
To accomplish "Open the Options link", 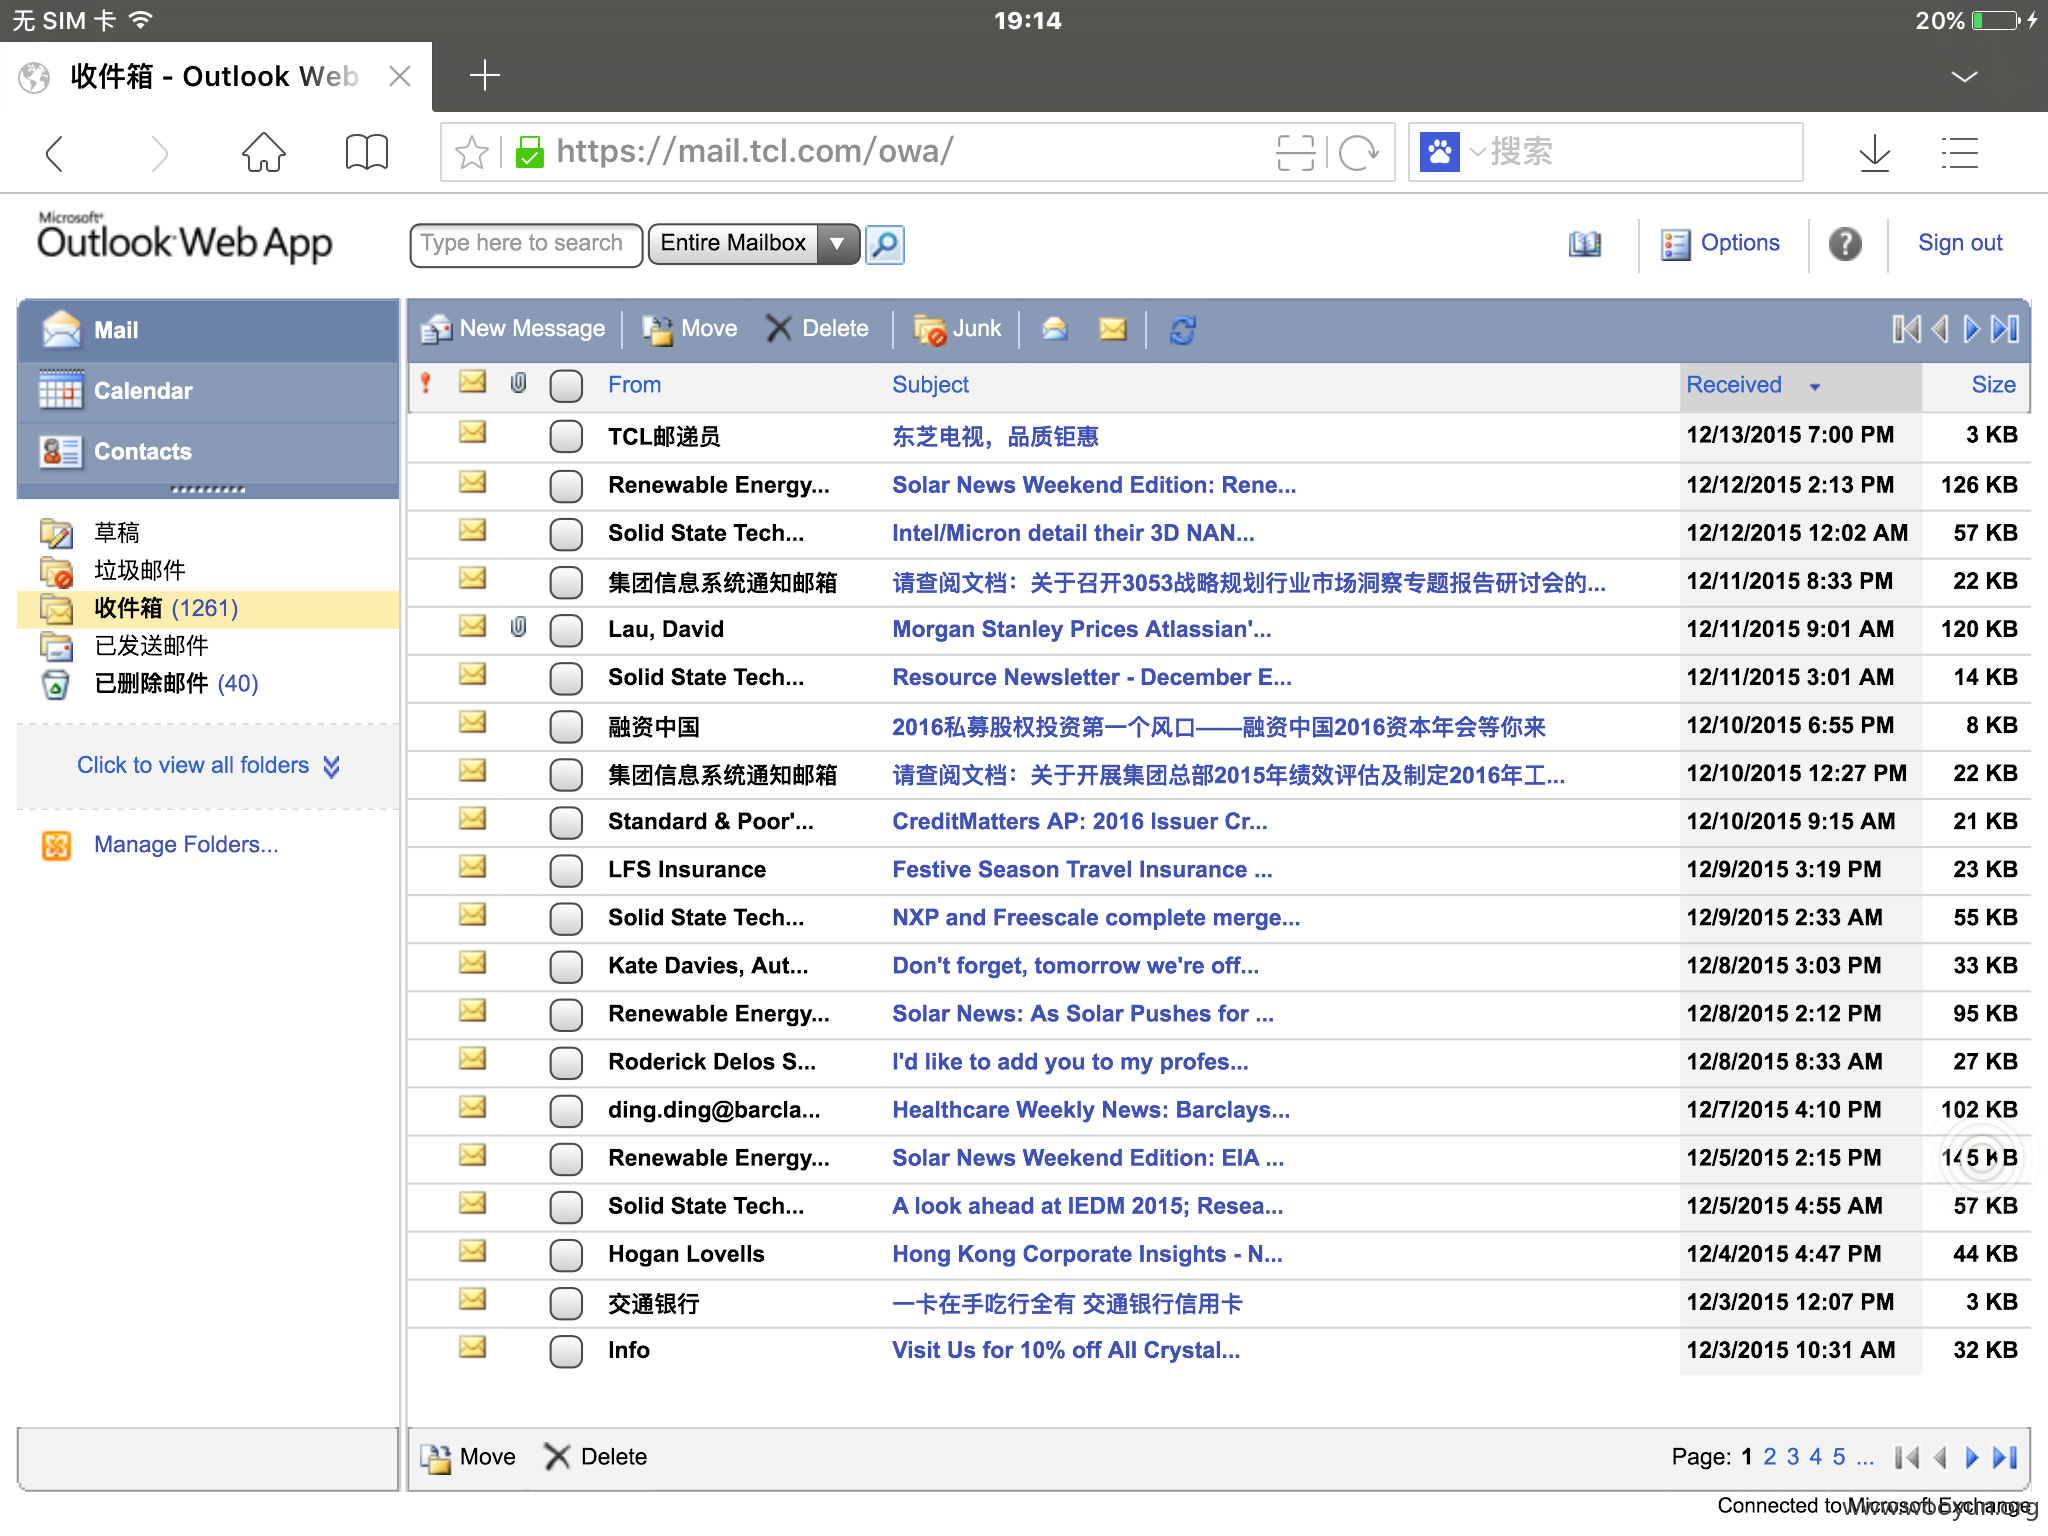I will tap(1720, 243).
